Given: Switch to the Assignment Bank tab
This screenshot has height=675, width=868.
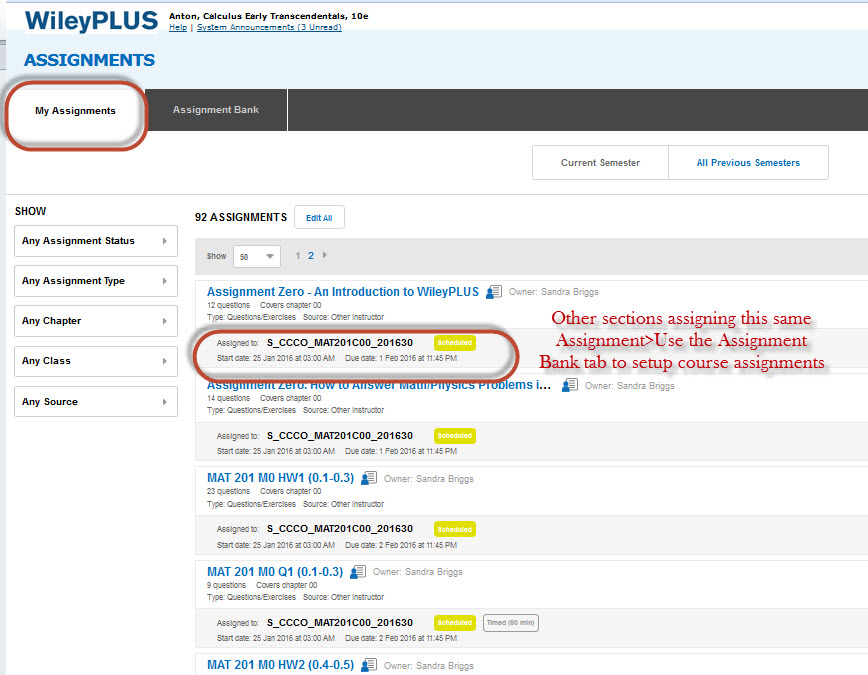Looking at the screenshot, I should 216,110.
